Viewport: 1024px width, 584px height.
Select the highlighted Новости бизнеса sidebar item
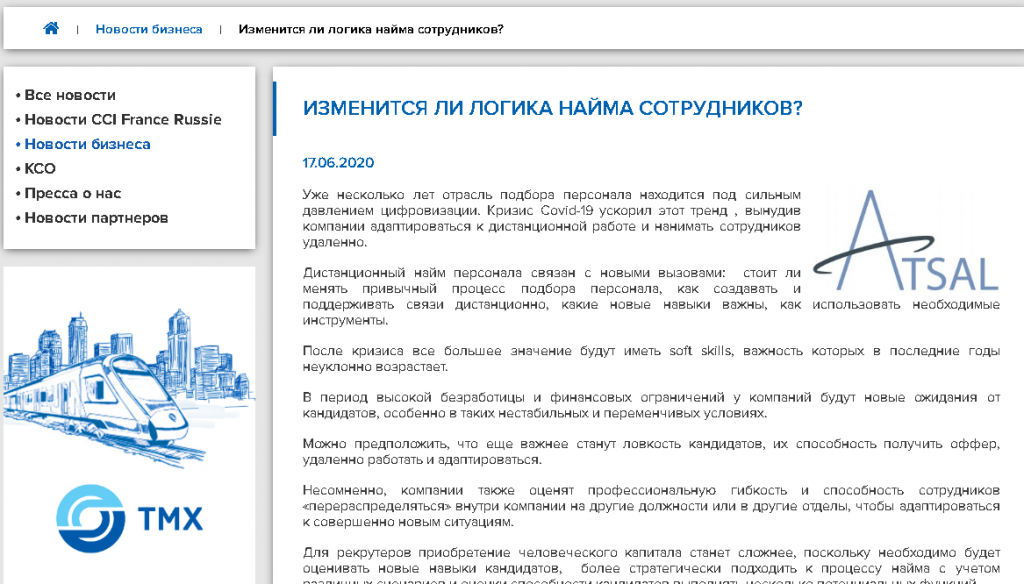click(87, 144)
